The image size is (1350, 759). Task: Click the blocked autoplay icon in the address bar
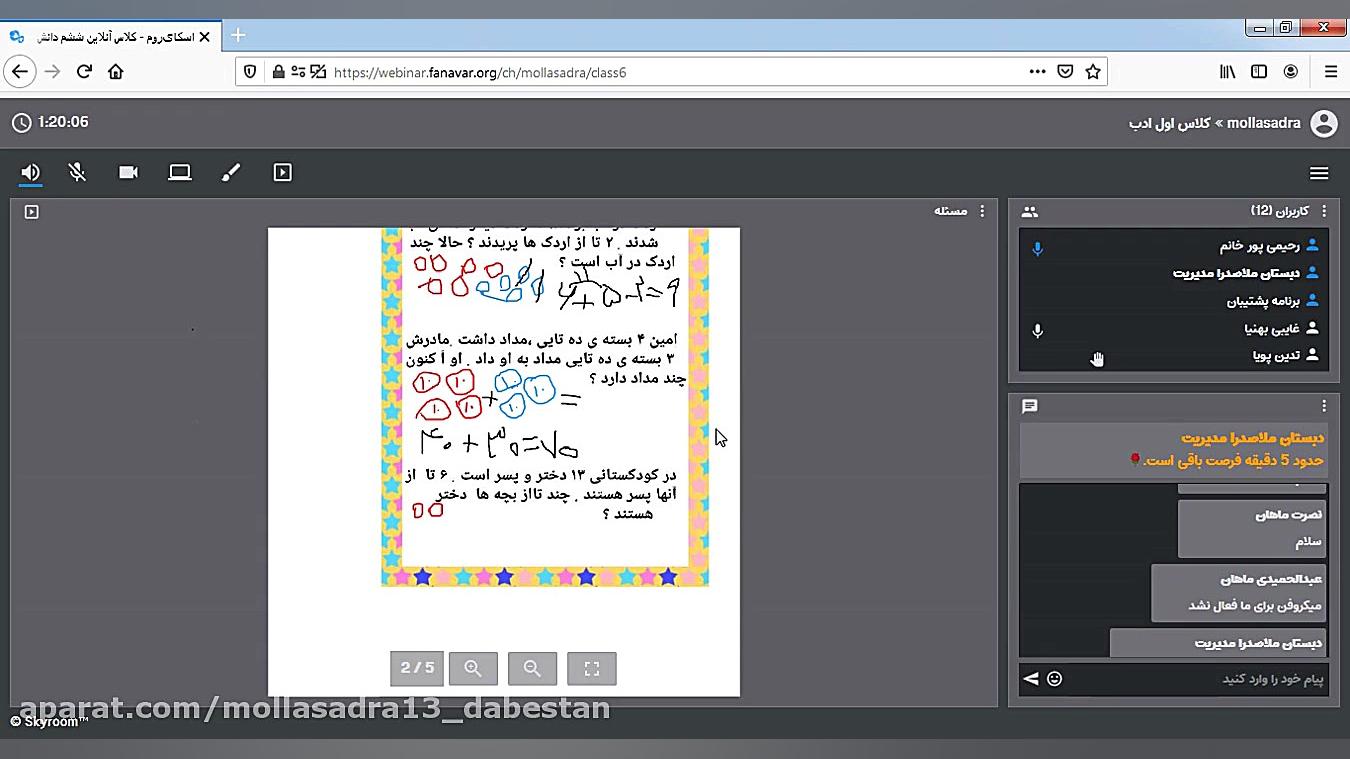pos(318,72)
